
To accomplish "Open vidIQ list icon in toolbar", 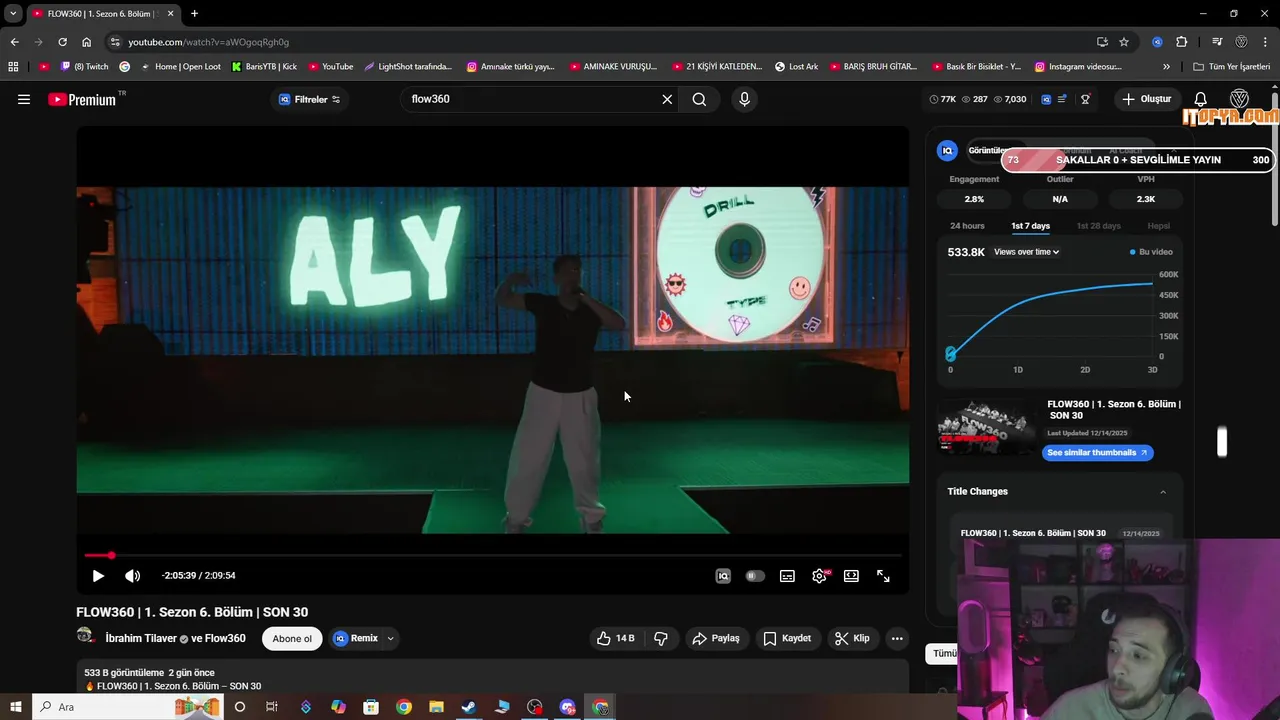I will point(1062,99).
